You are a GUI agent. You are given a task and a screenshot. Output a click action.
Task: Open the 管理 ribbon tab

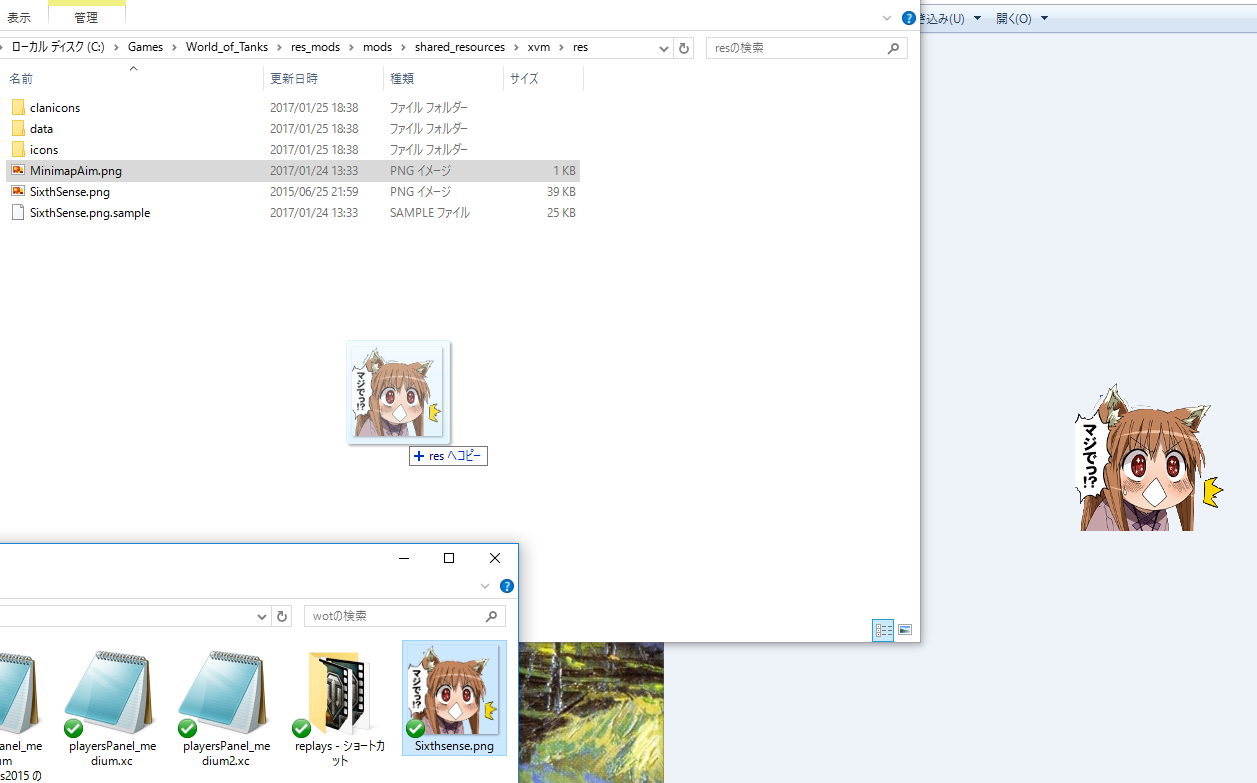point(86,18)
